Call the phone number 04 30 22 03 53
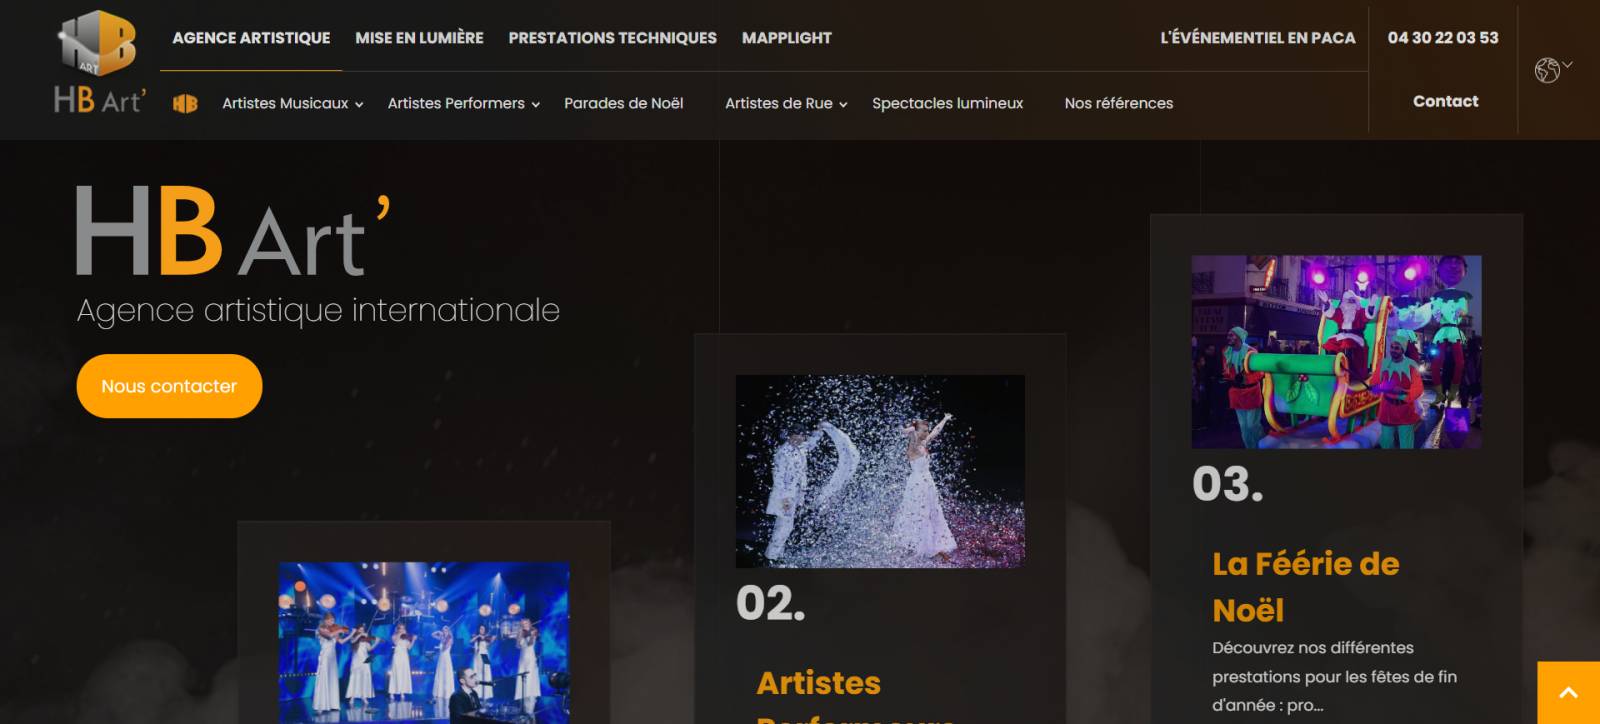This screenshot has height=724, width=1600. coord(1443,38)
